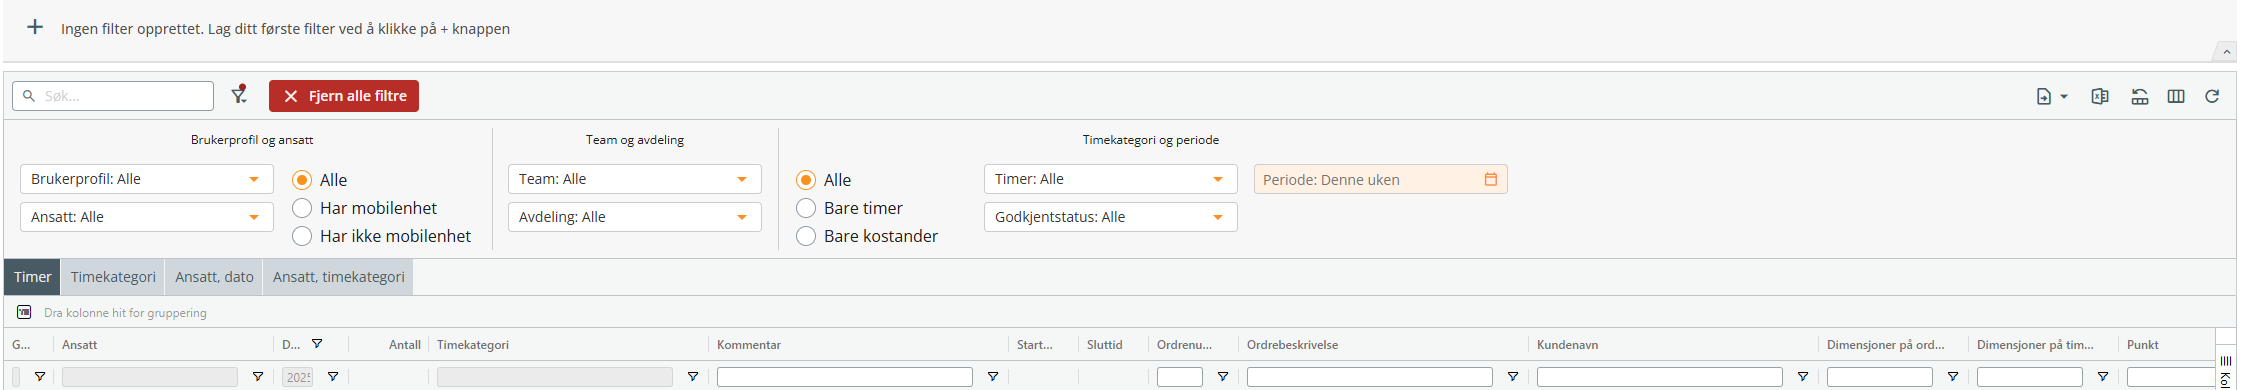This screenshot has width=2253, height=390.
Task: Sort by the Kundenavn column header
Action: (x=1567, y=345)
